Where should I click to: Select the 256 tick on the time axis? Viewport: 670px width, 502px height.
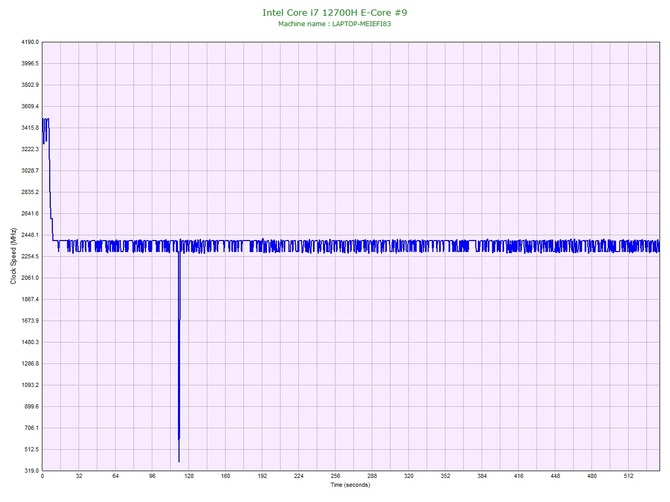335,476
